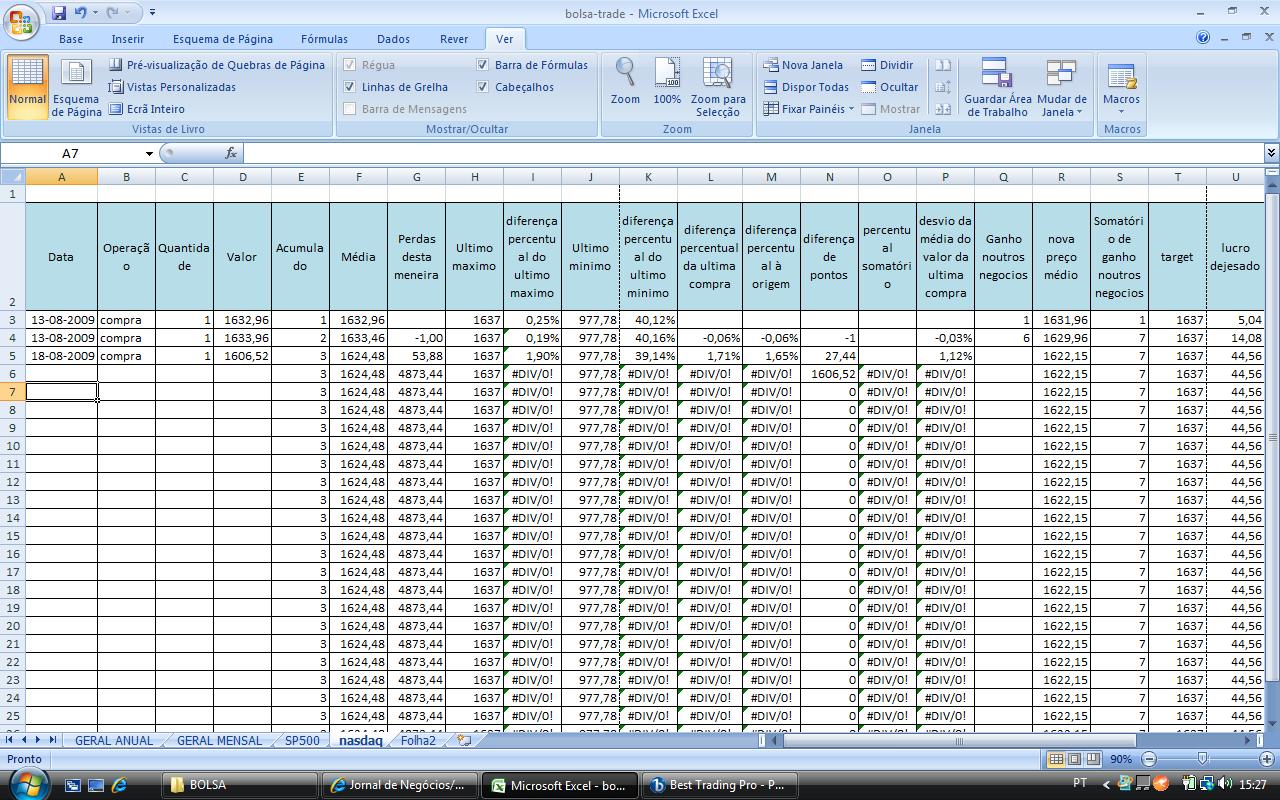Click zoom out minus button
The width and height of the screenshot is (1280, 800).
[x=1149, y=759]
